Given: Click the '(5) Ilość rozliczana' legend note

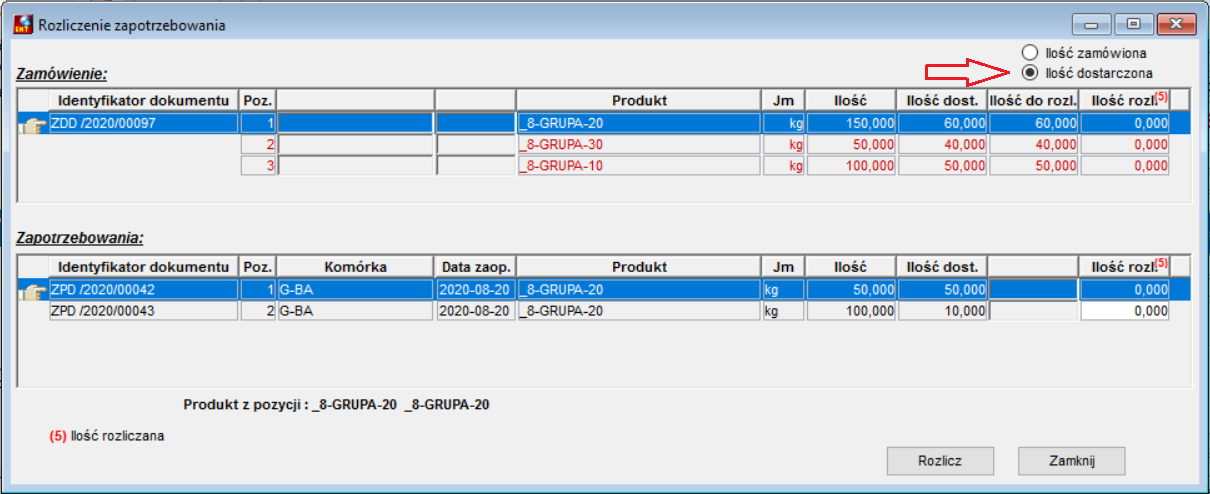Looking at the screenshot, I should coord(107,436).
